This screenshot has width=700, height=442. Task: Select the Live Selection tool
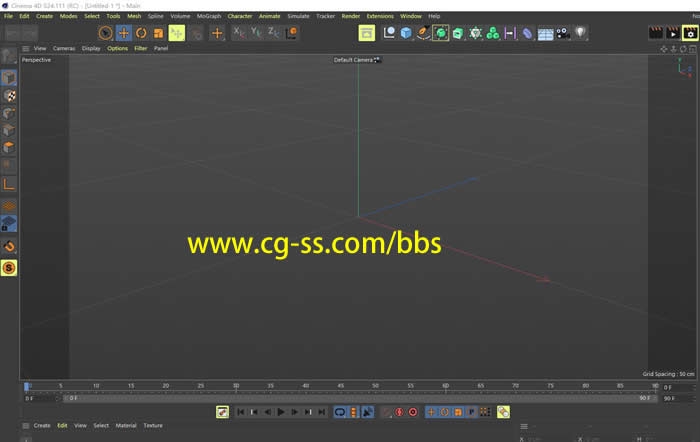click(105, 33)
